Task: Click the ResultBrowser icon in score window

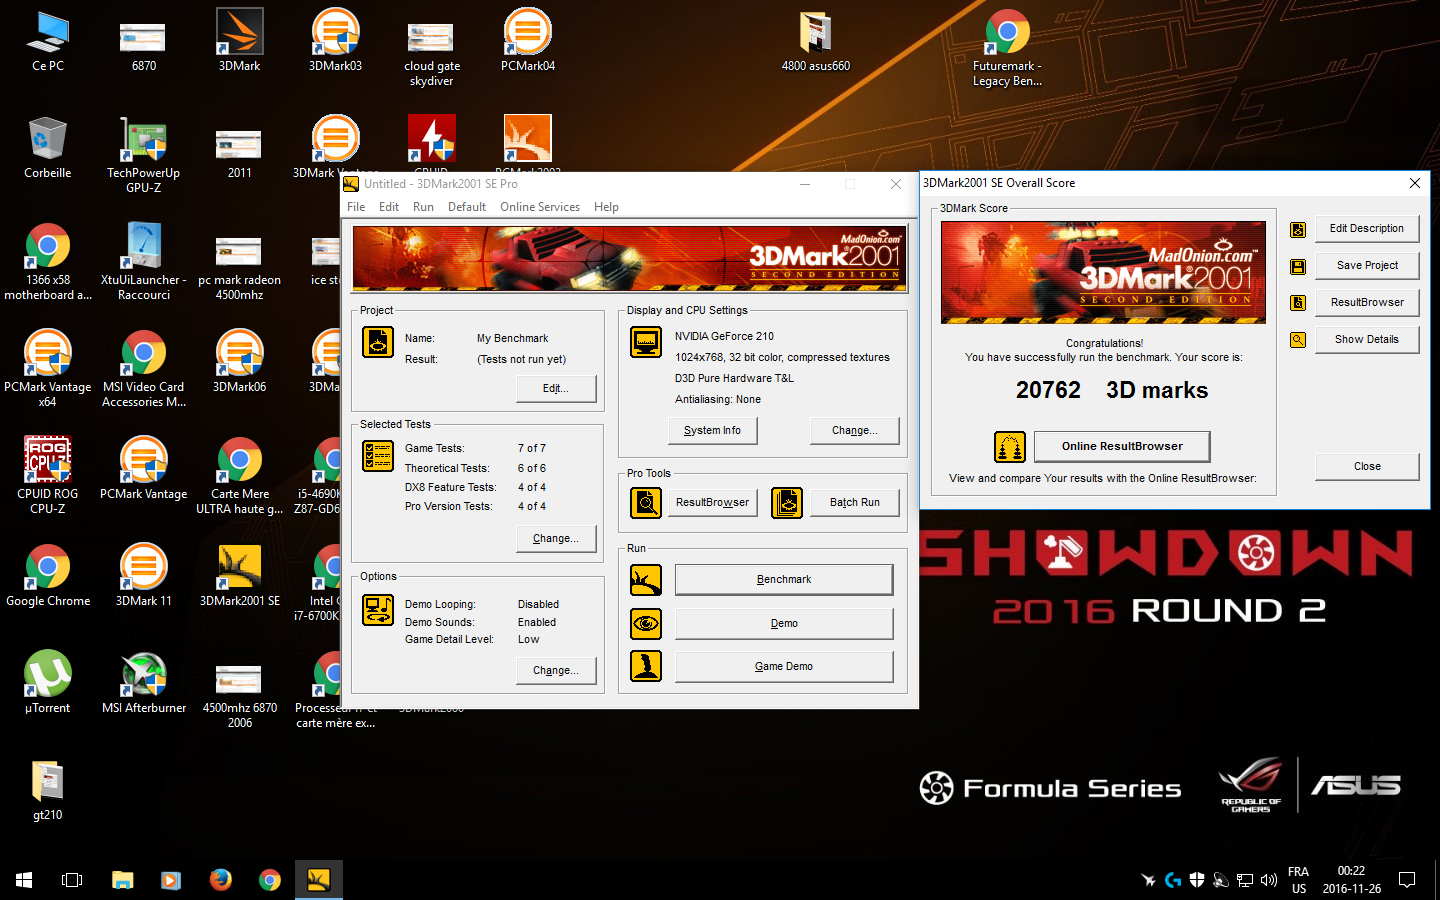Action: tap(1298, 303)
